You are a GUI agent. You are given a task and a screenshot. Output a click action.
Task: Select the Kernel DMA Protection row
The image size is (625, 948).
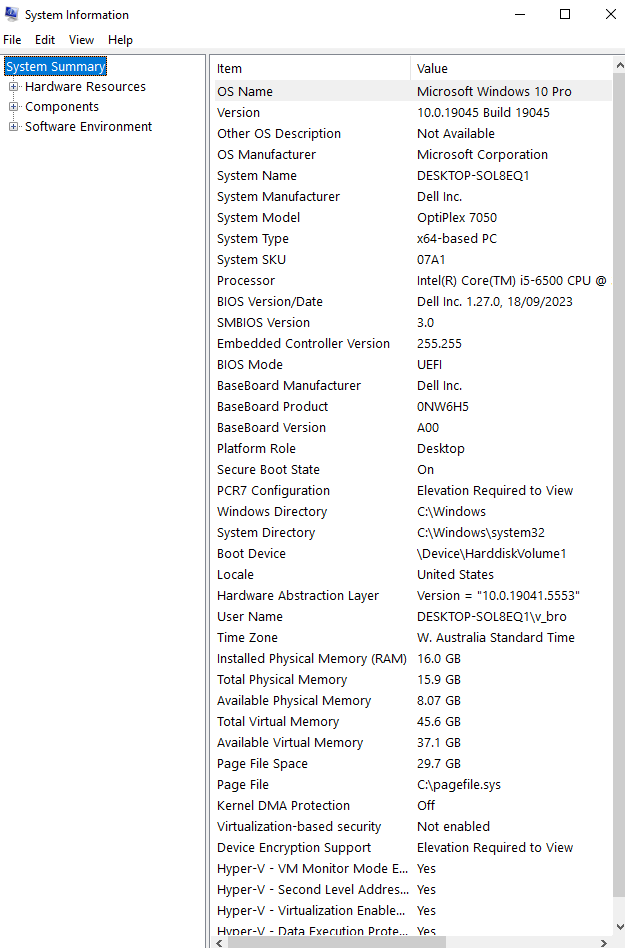[x=411, y=805]
